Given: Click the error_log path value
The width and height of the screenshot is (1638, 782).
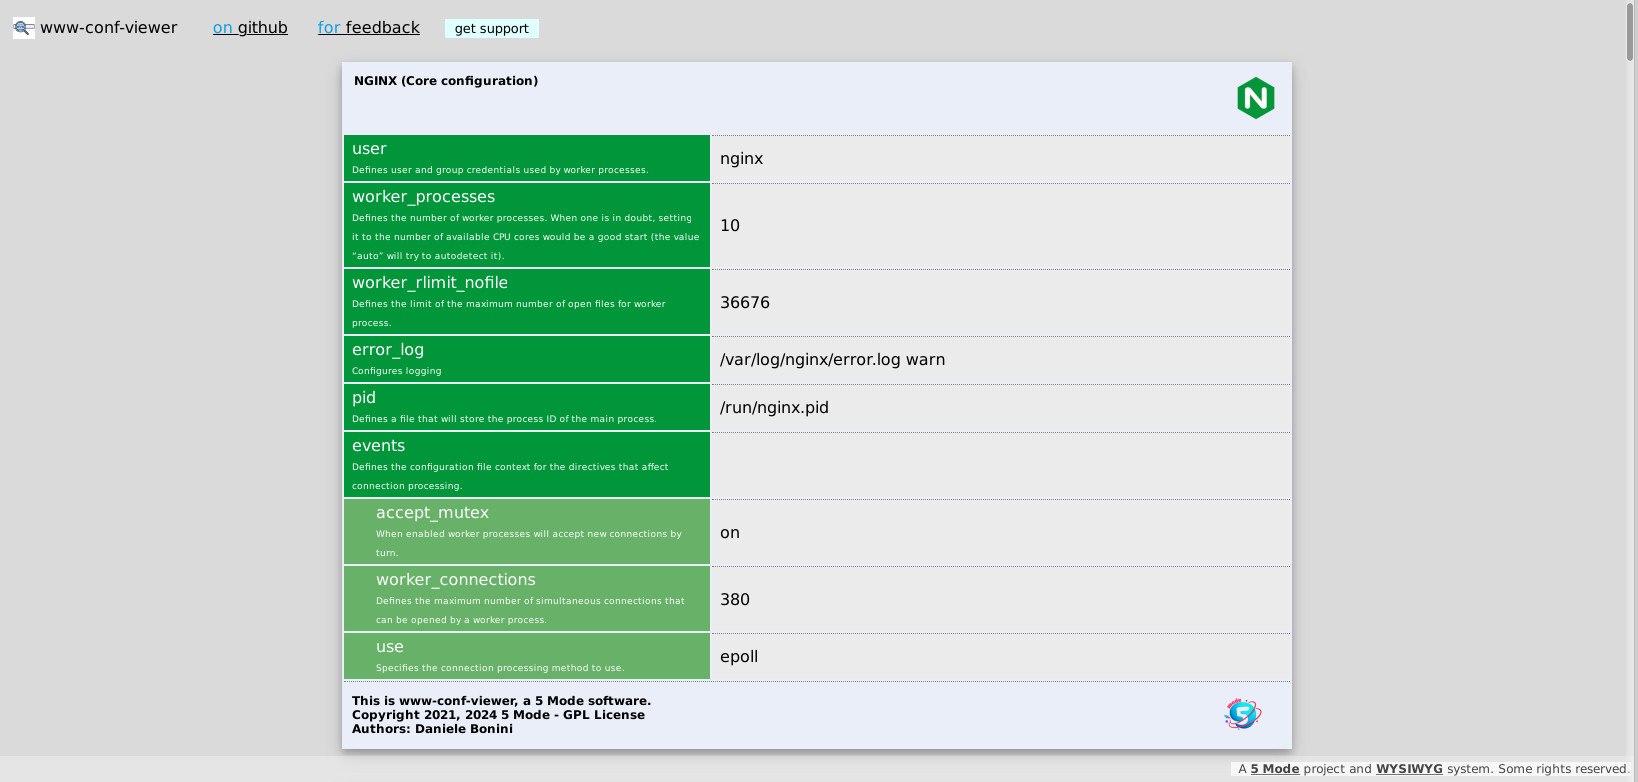Looking at the screenshot, I should tap(832, 360).
